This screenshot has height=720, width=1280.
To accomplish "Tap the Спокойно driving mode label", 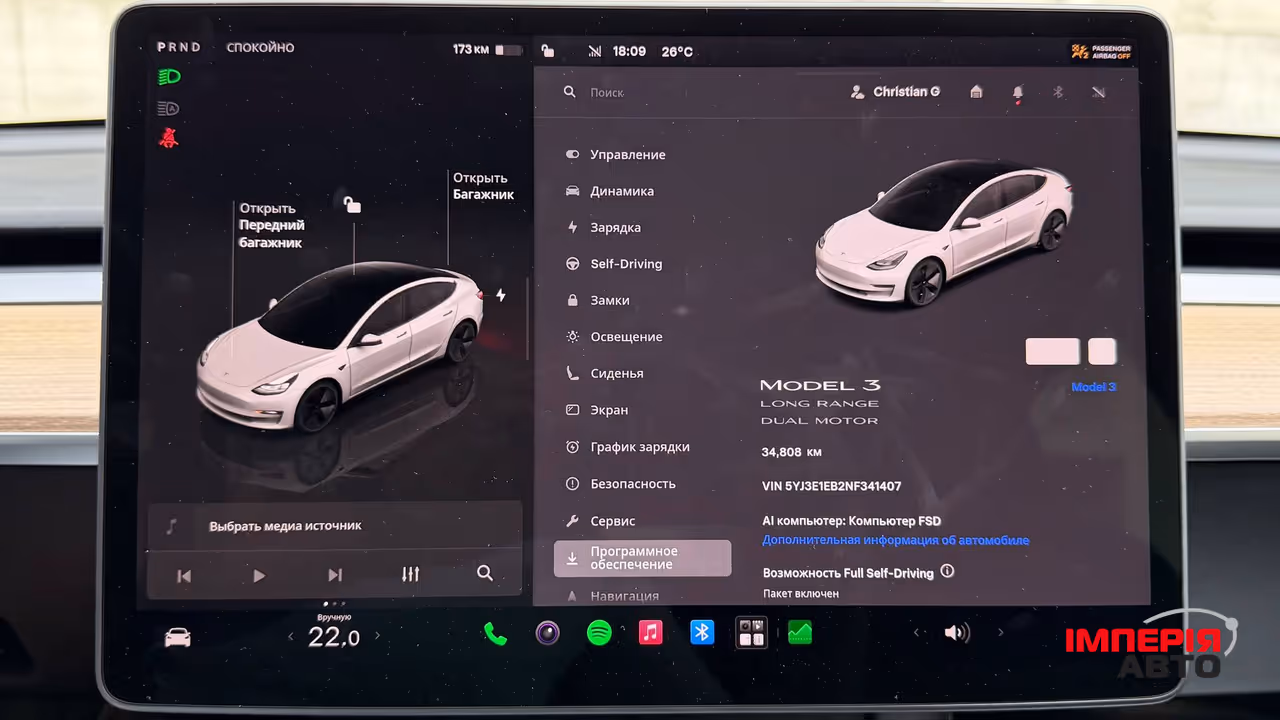I will point(260,47).
